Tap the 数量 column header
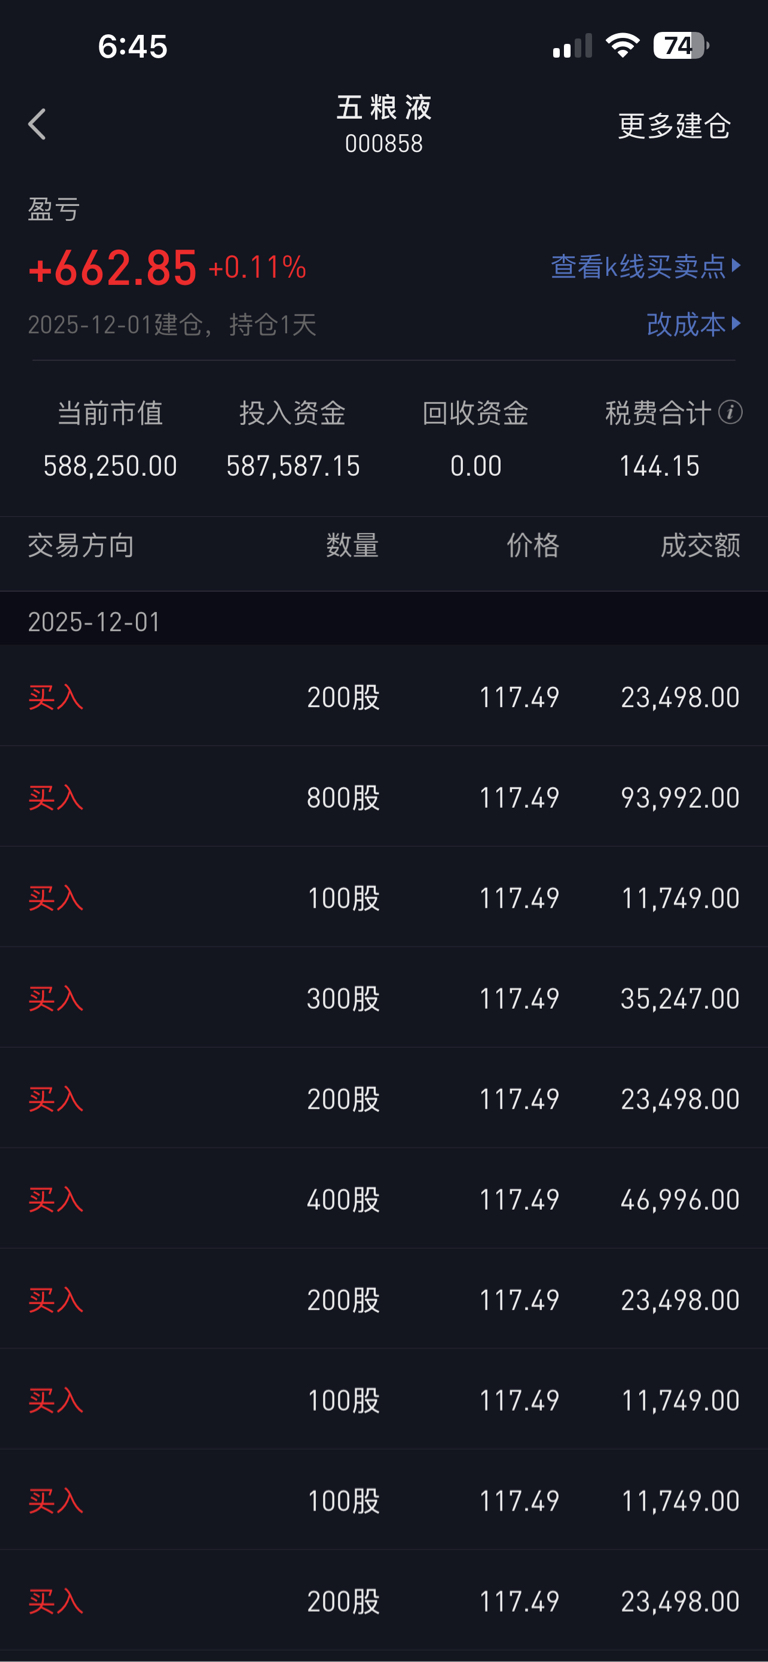 tap(352, 545)
